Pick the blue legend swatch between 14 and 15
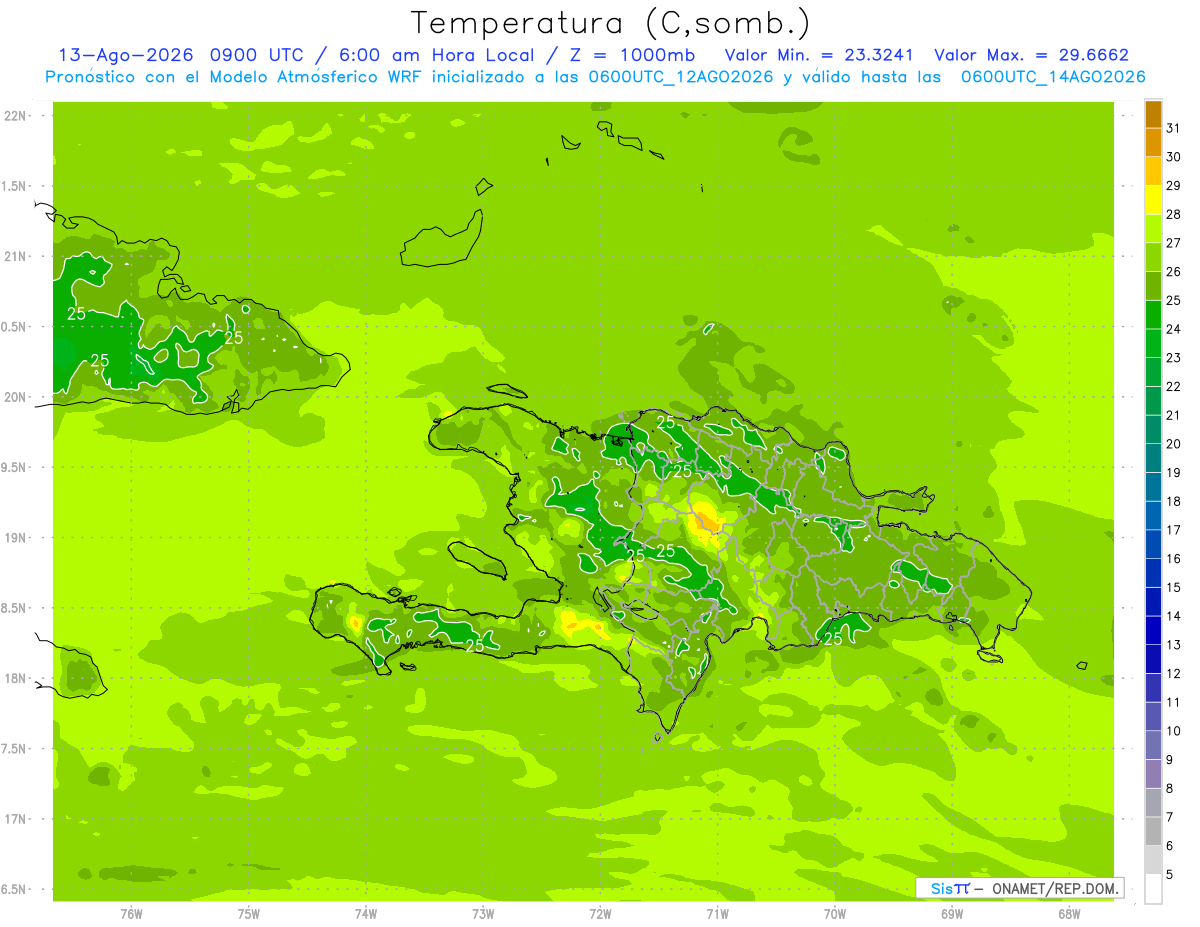This screenshot has width=1200, height=927. (1153, 601)
